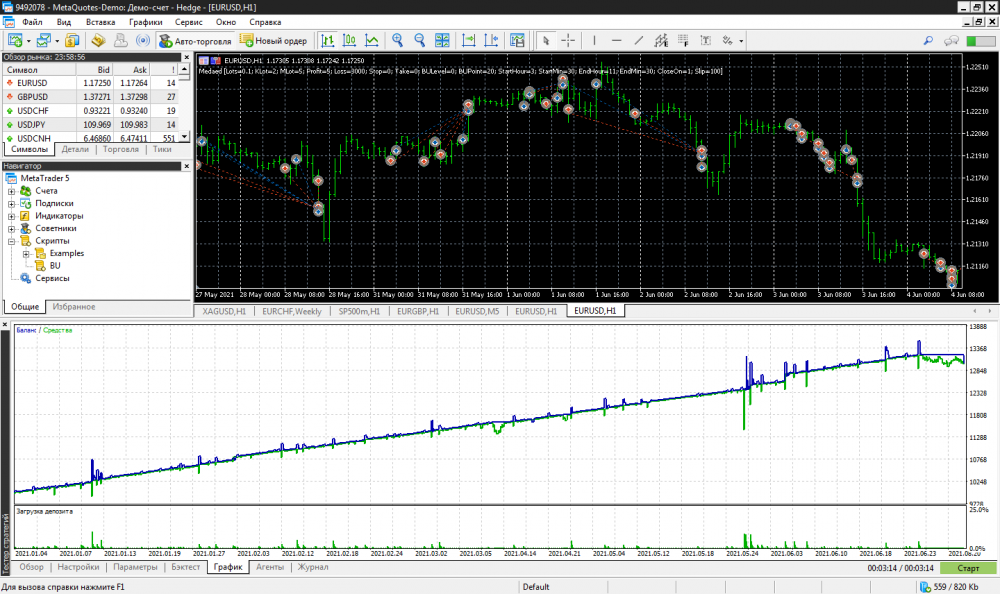The image size is (1000, 594).
Task: Click Market Watch scrollbar down arrow
Action: (x=184, y=137)
